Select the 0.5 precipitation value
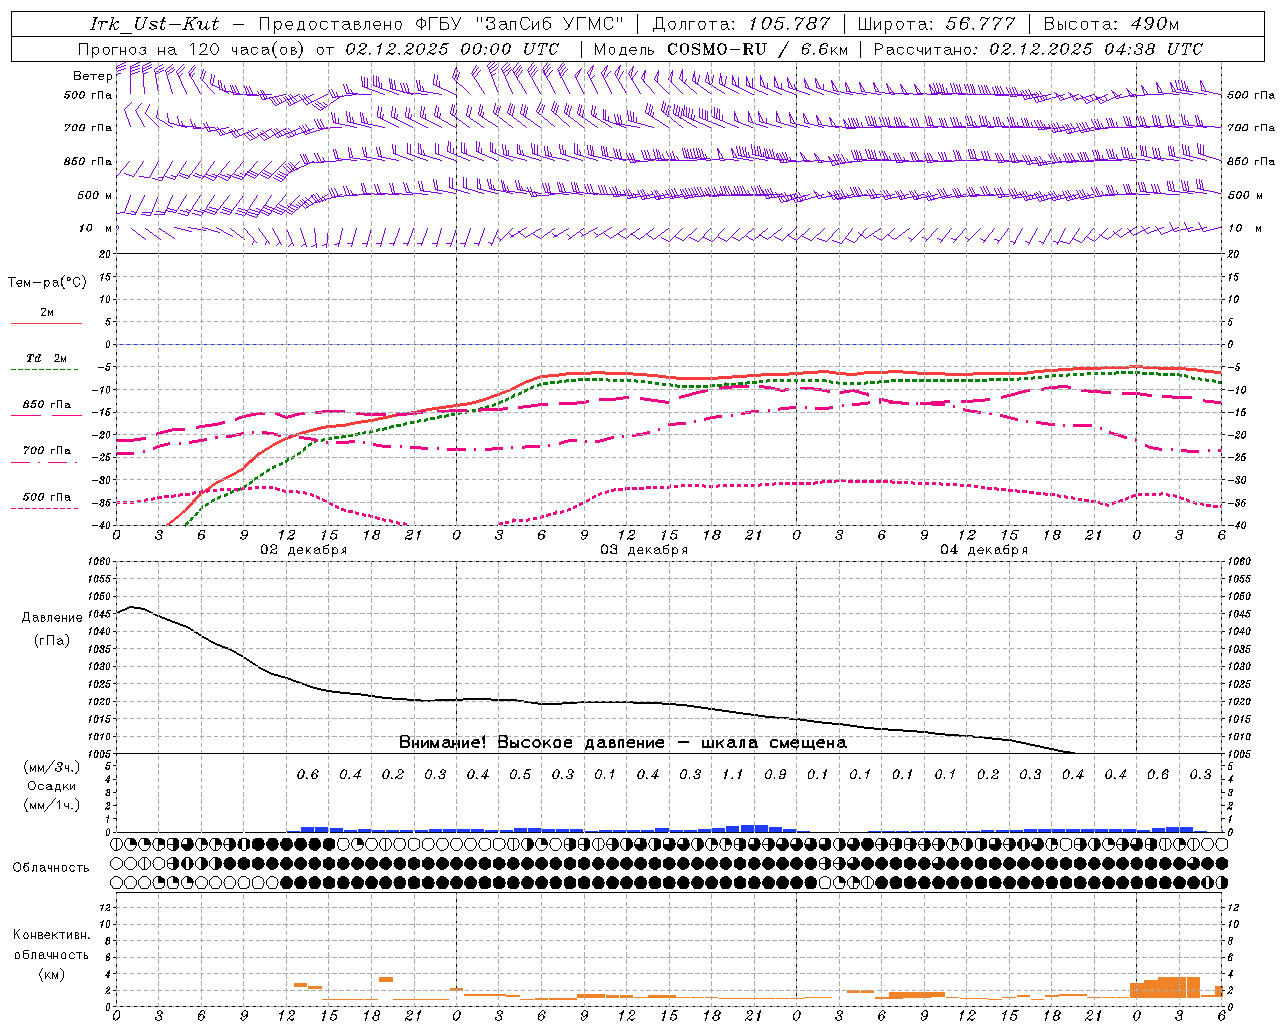Image resolution: width=1280 pixels, height=1024 pixels. [x=520, y=775]
